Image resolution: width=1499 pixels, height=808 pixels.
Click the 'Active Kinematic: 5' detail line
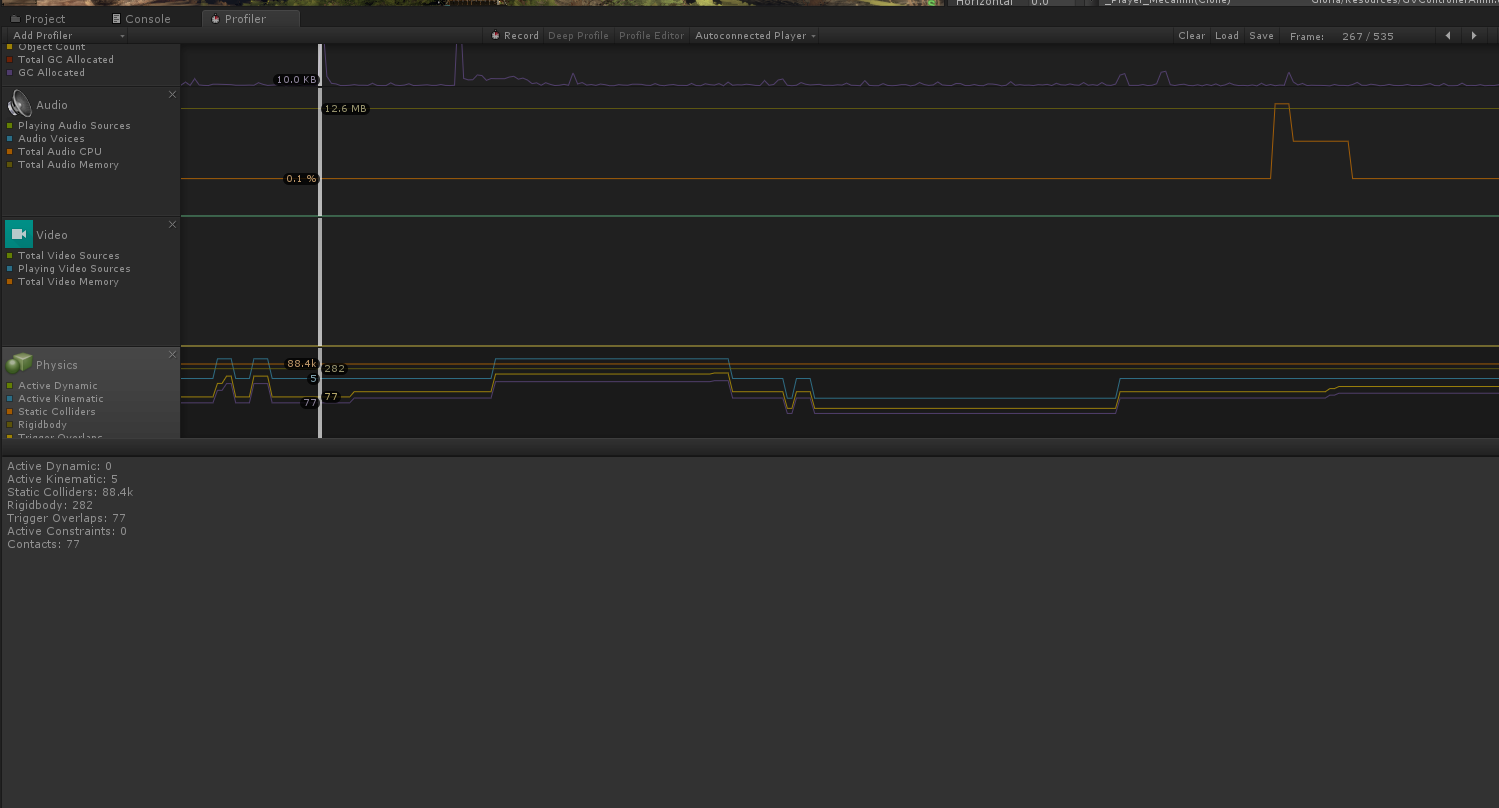[x=62, y=479]
